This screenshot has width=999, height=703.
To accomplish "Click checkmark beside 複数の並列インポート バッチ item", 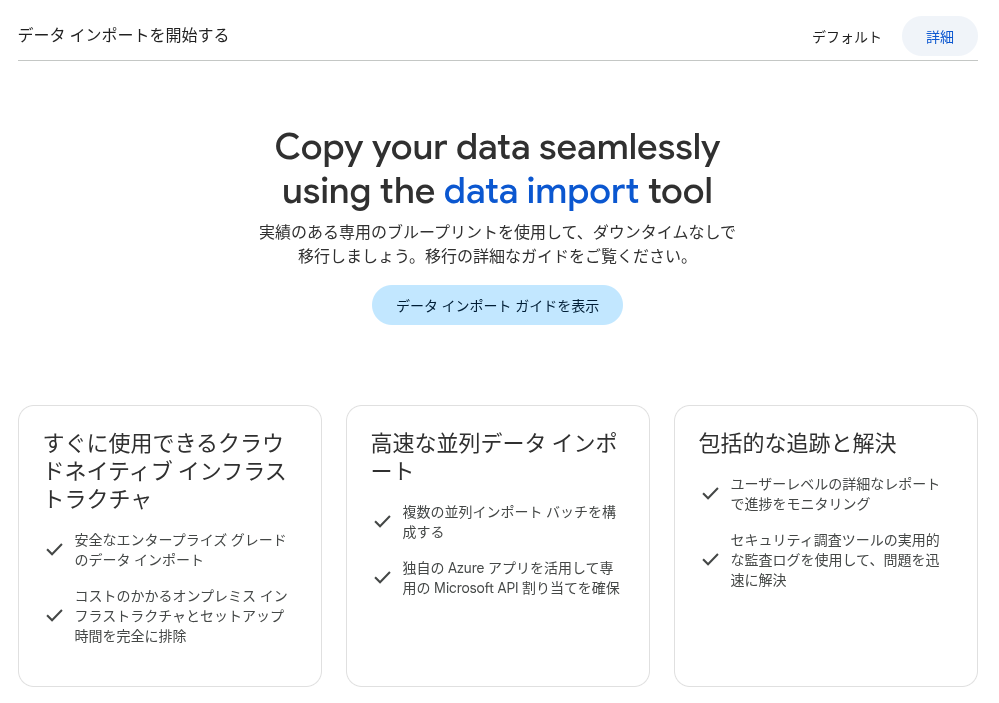I will [382, 522].
